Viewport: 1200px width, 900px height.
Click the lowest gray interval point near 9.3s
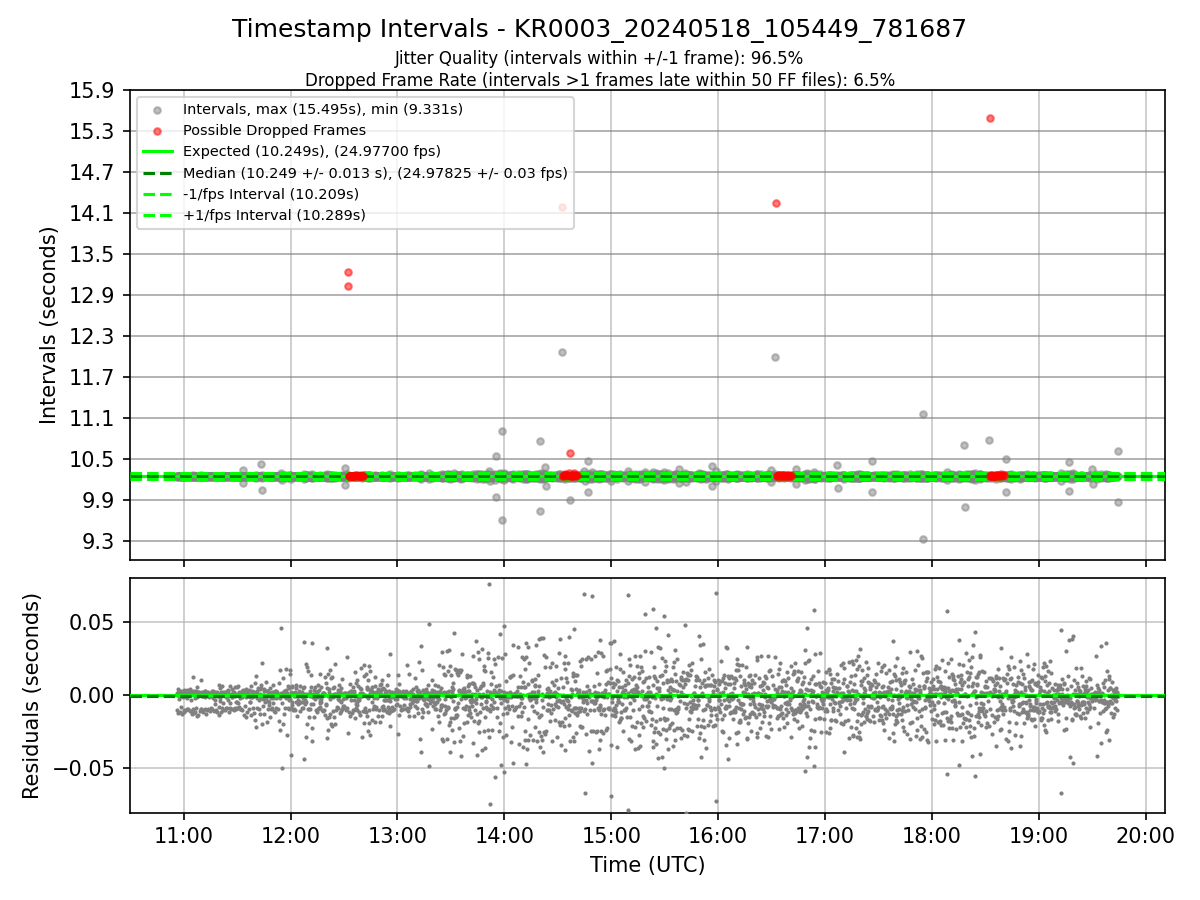[923, 539]
